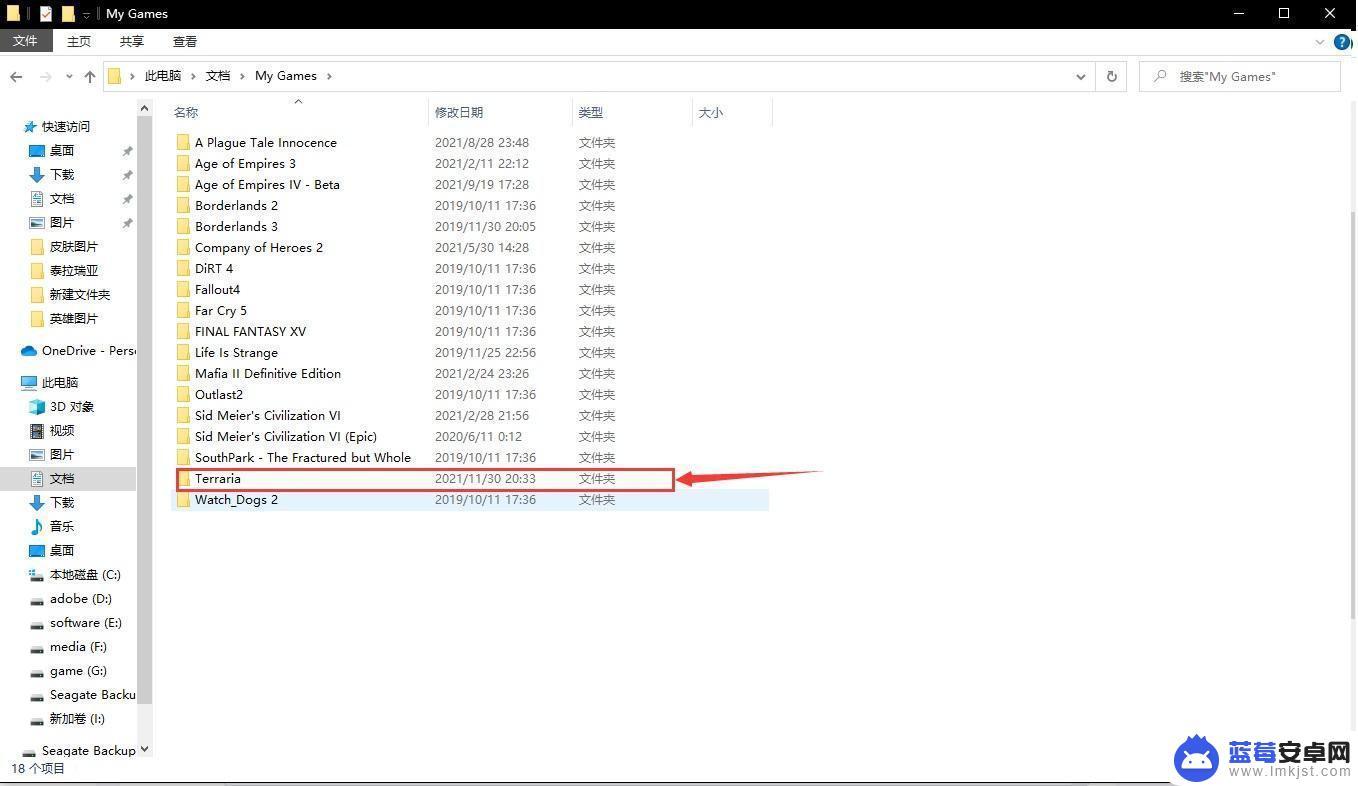This screenshot has height=786, width=1358.
Task: Open OneDrive - Personal in sidebar
Action: point(79,350)
